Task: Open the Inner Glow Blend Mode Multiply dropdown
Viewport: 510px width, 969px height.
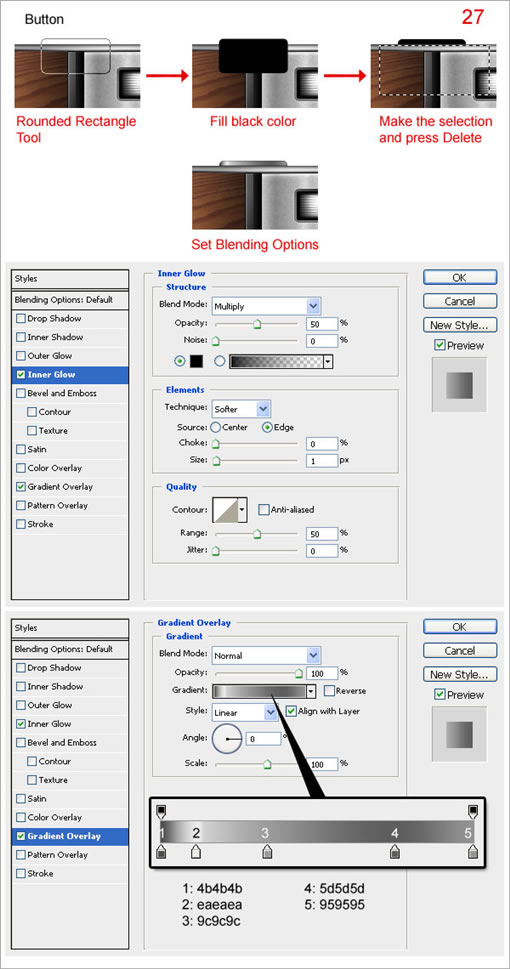Action: pyautogui.click(x=266, y=306)
